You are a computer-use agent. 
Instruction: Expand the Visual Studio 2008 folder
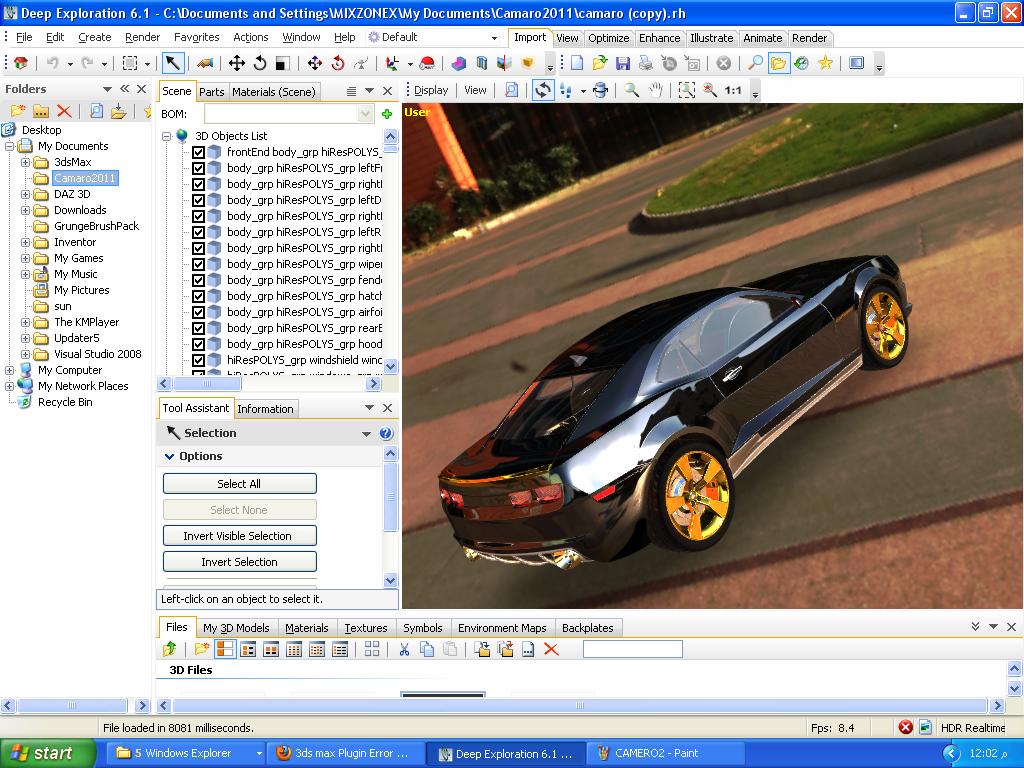tap(25, 354)
